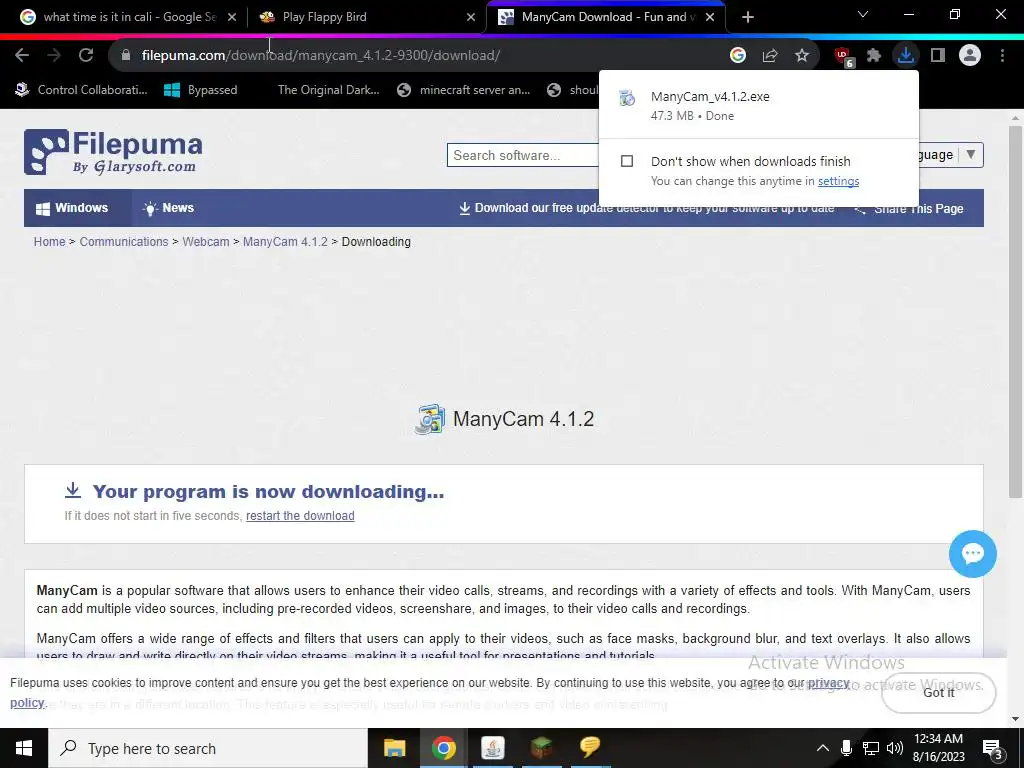Viewport: 1024px width, 768px height.
Task: Click the Java taskbar icon
Action: click(492, 748)
